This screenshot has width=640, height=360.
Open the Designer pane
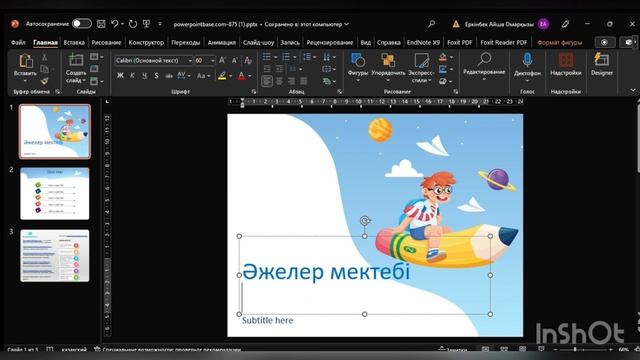click(x=602, y=60)
